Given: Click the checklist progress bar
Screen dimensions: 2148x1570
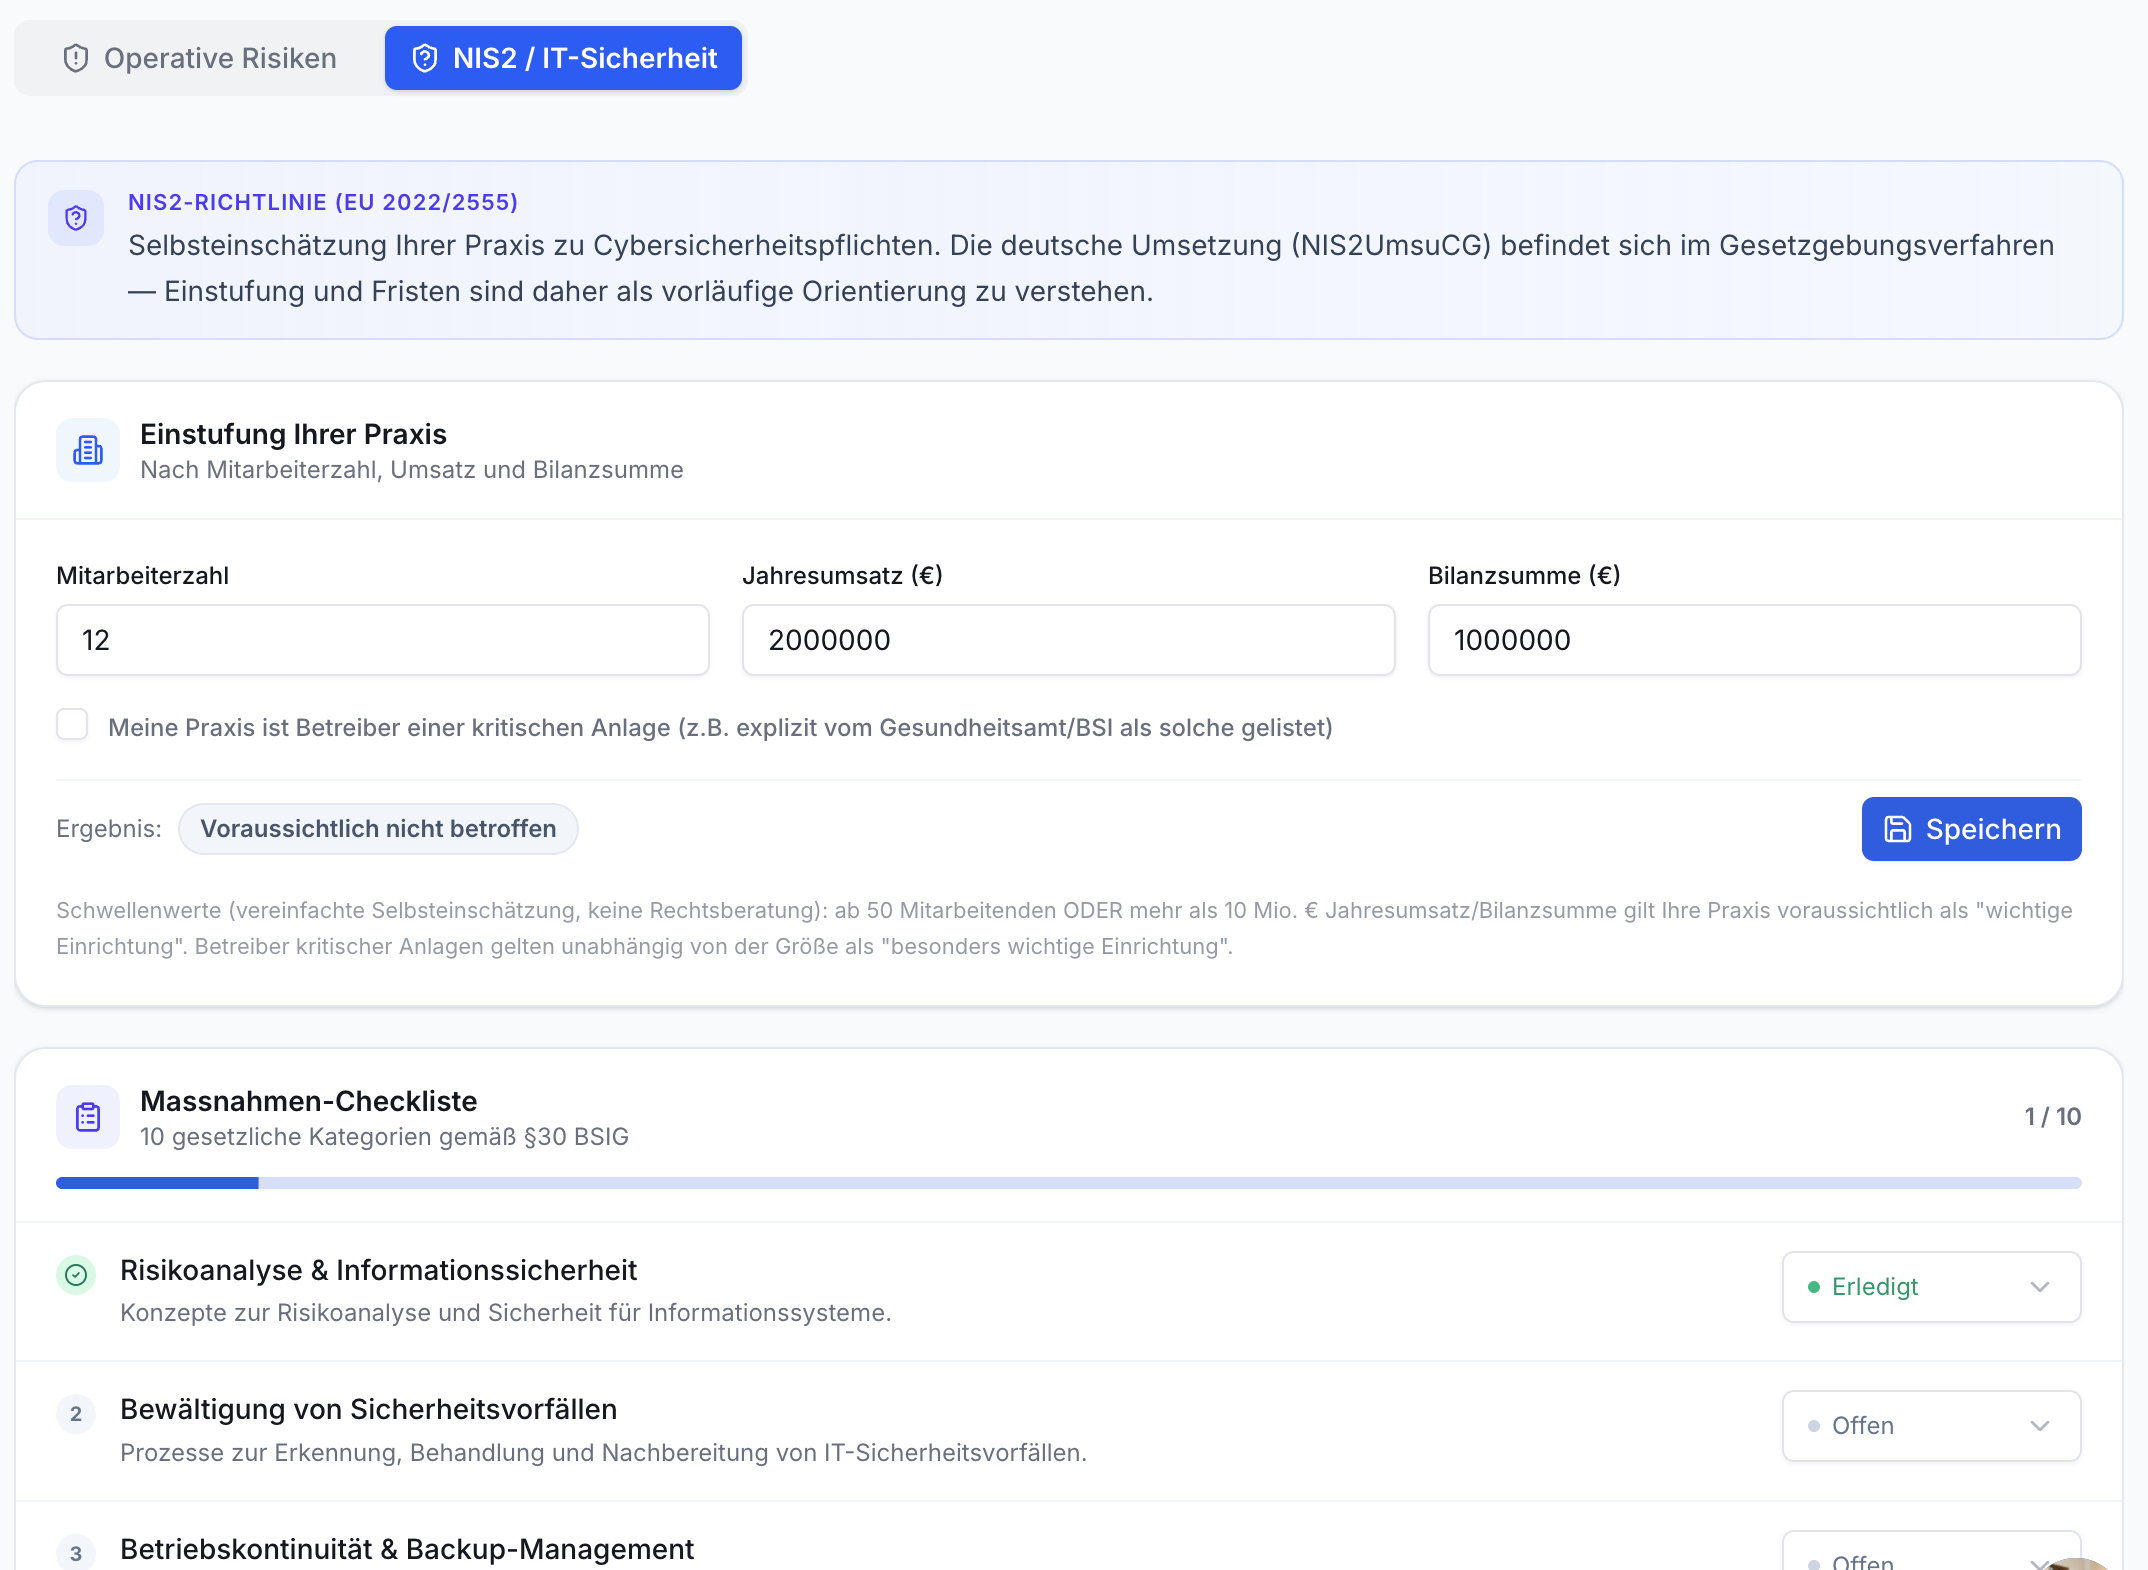Looking at the screenshot, I should pyautogui.click(x=1069, y=1183).
